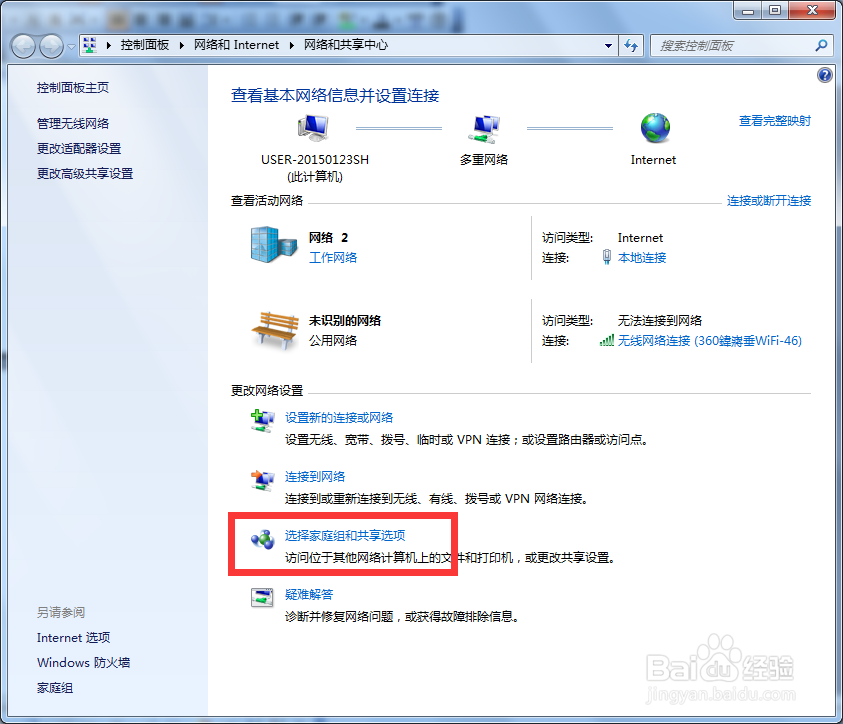Click the 设置新的连接或网络 icon
Screen dimensions: 843x724
[263, 420]
